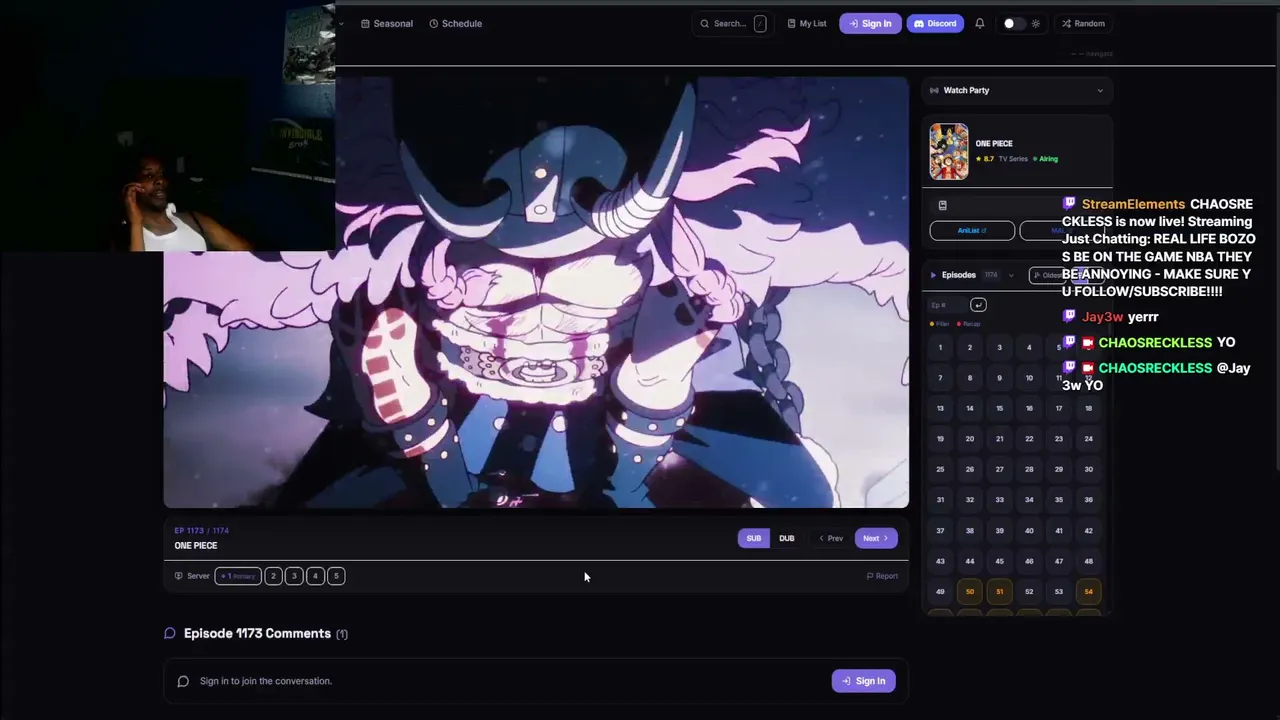Viewport: 1280px width, 720px height.
Task: Click the Twitch badge next to StreamElements
Action: tap(1069, 204)
